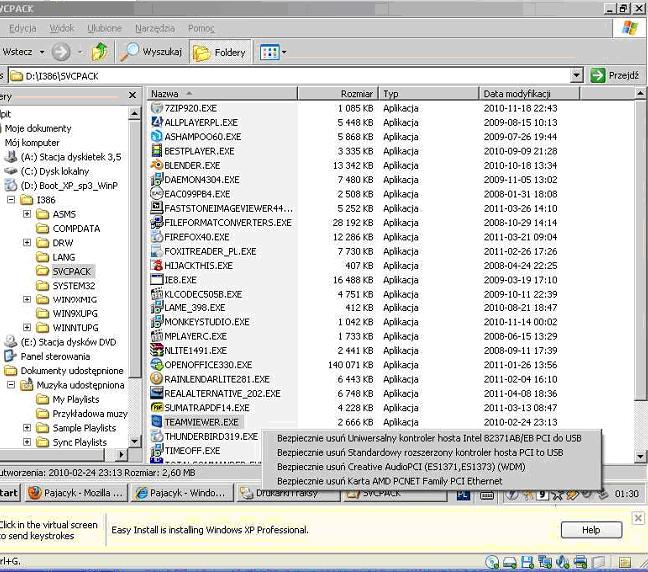Click the Forward navigation arrow
The height and width of the screenshot is (572, 648).
pyautogui.click(x=61, y=52)
